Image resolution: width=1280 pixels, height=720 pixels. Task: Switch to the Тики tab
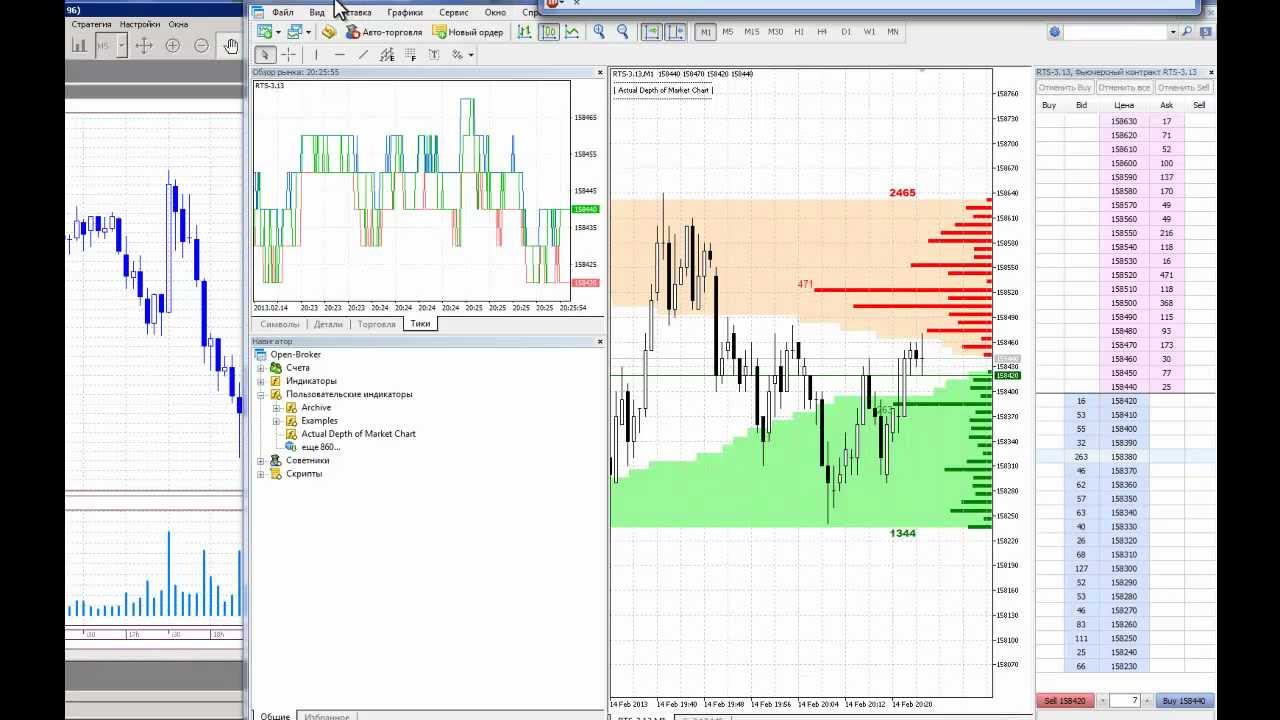[x=420, y=324]
